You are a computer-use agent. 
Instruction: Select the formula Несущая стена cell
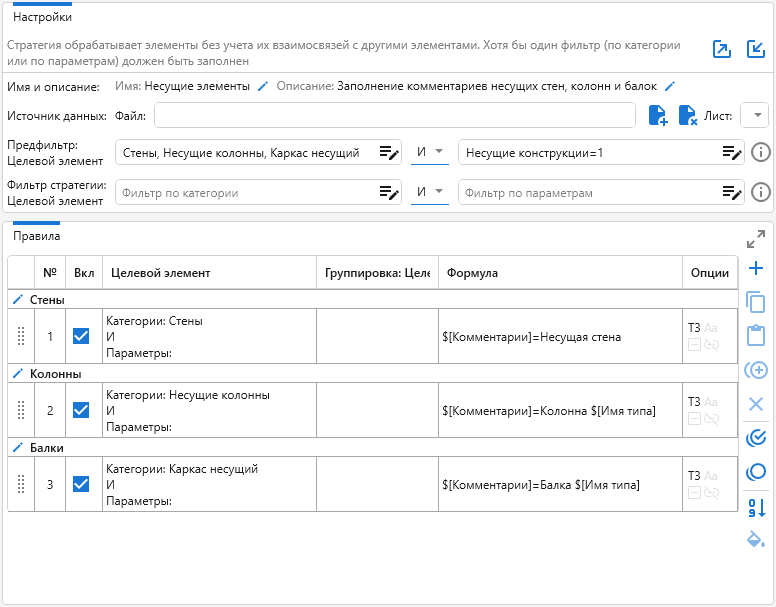(x=560, y=336)
